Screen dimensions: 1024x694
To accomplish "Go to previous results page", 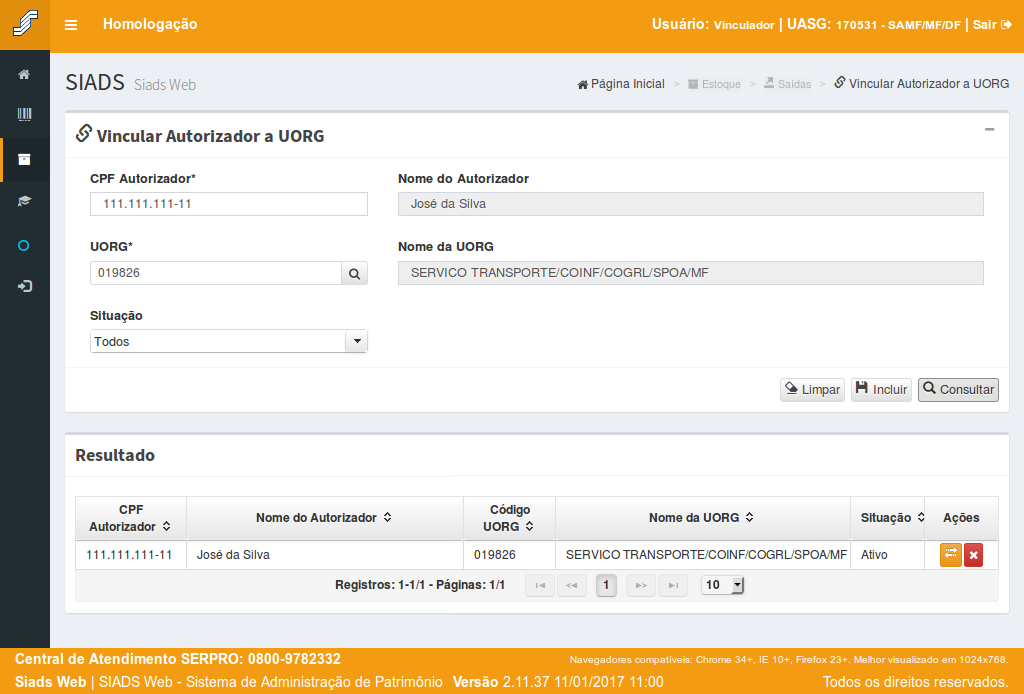I will [x=571, y=585].
